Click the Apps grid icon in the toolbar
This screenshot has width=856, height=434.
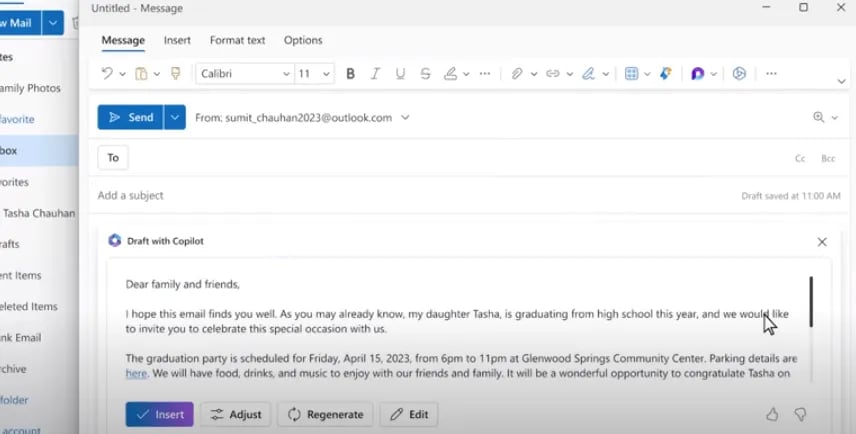631,74
